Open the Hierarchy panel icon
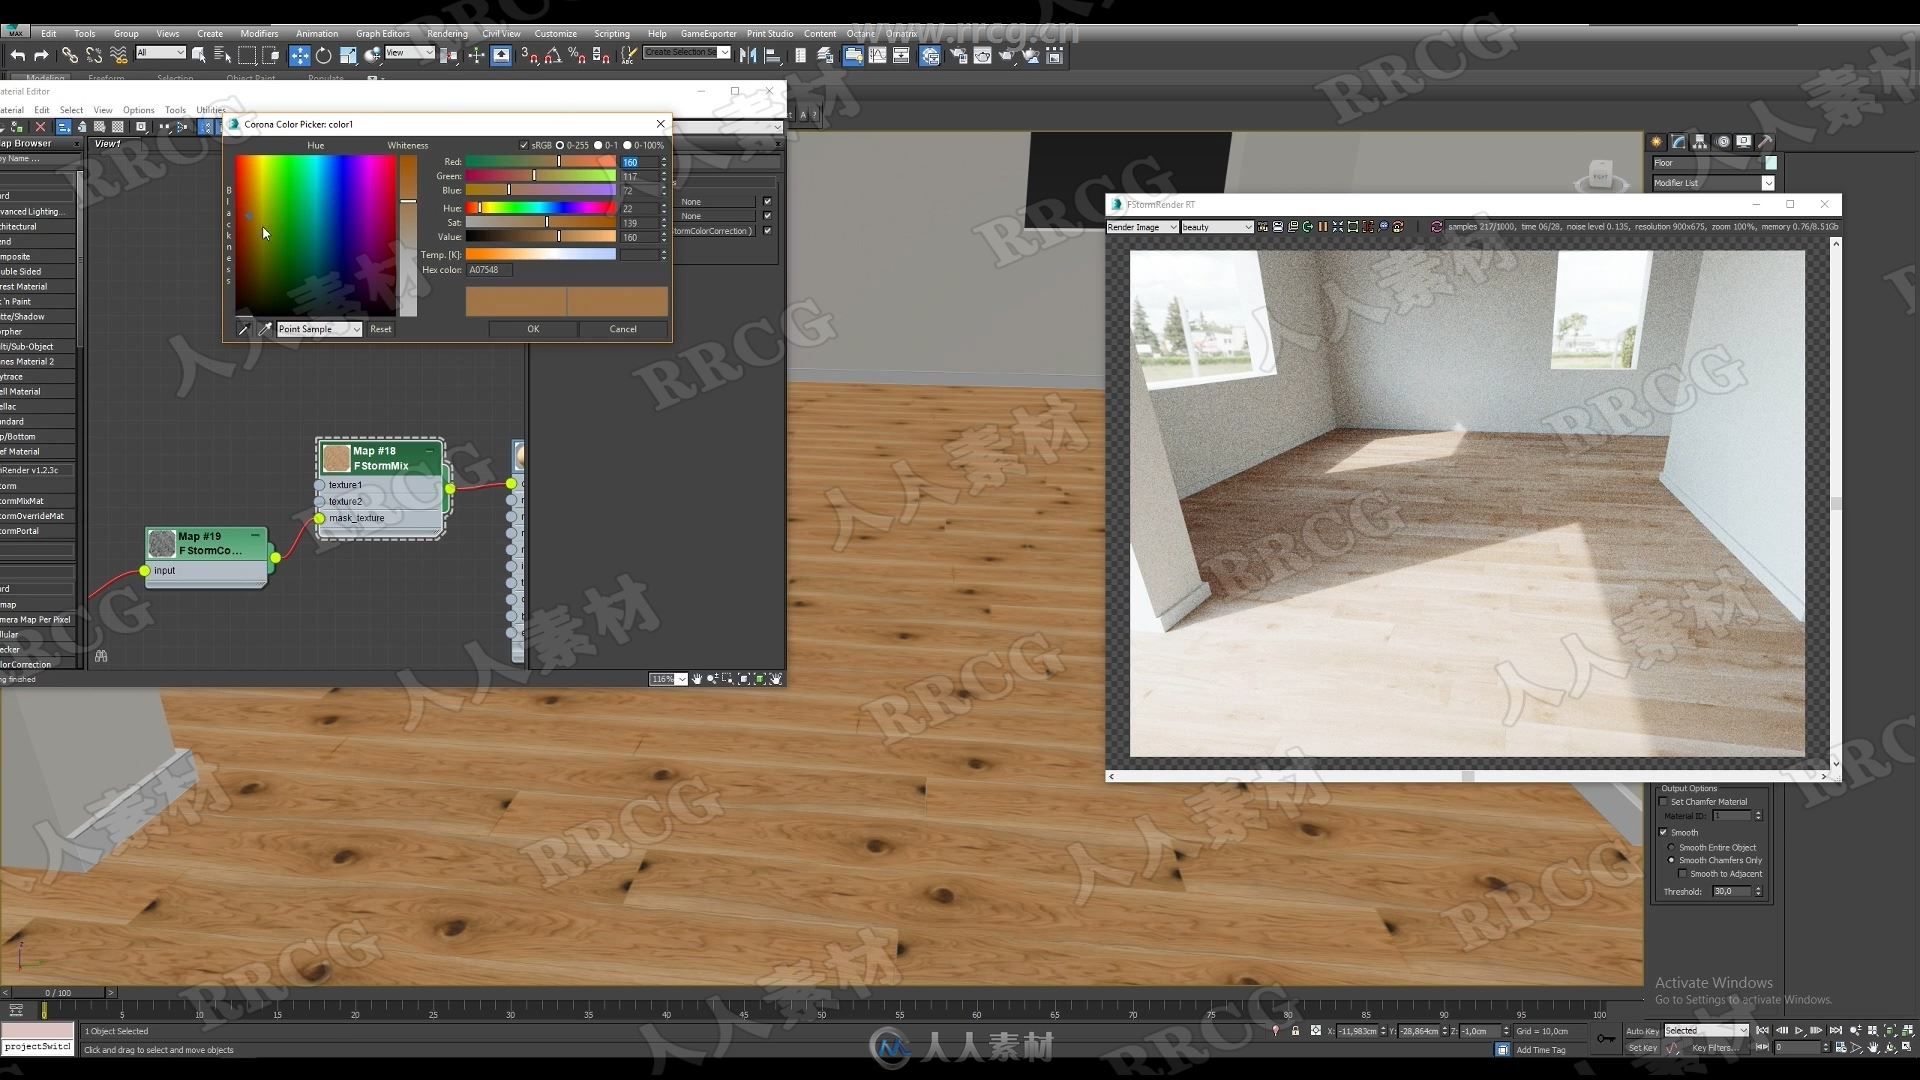Viewport: 1920px width, 1080px height. coord(1700,142)
